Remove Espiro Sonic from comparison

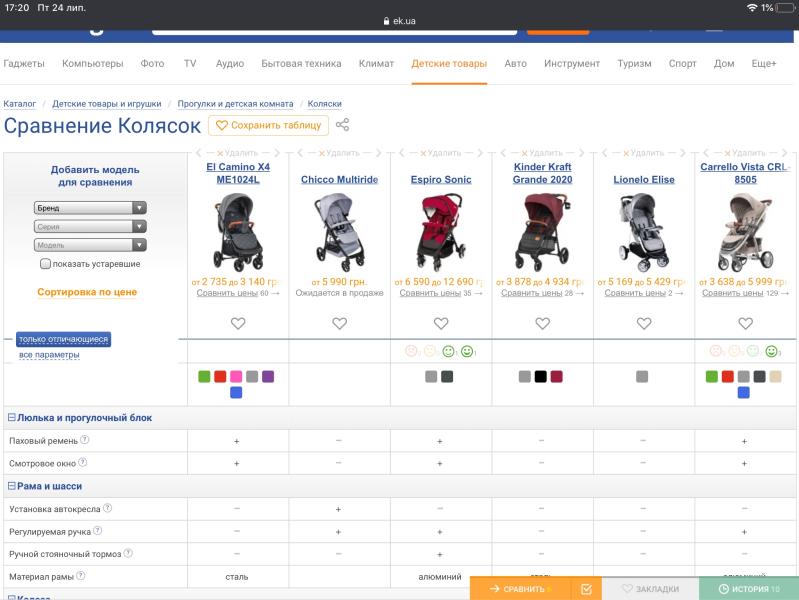(440, 153)
